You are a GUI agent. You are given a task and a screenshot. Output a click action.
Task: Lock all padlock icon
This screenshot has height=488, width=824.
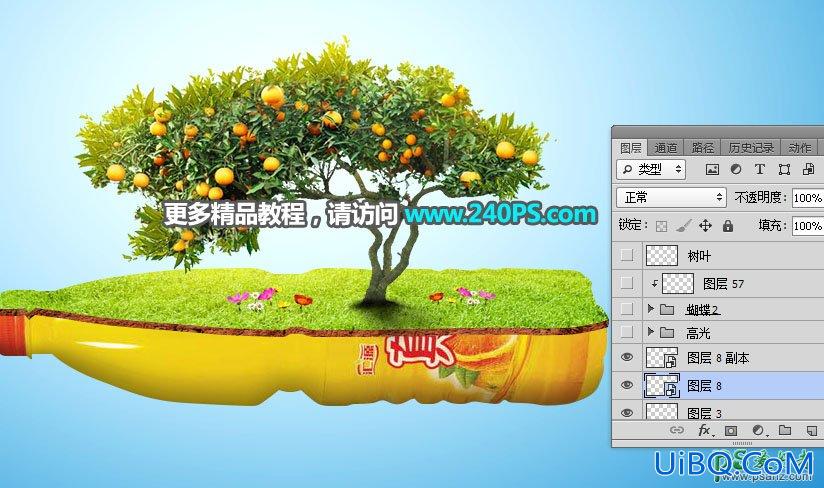click(x=727, y=226)
